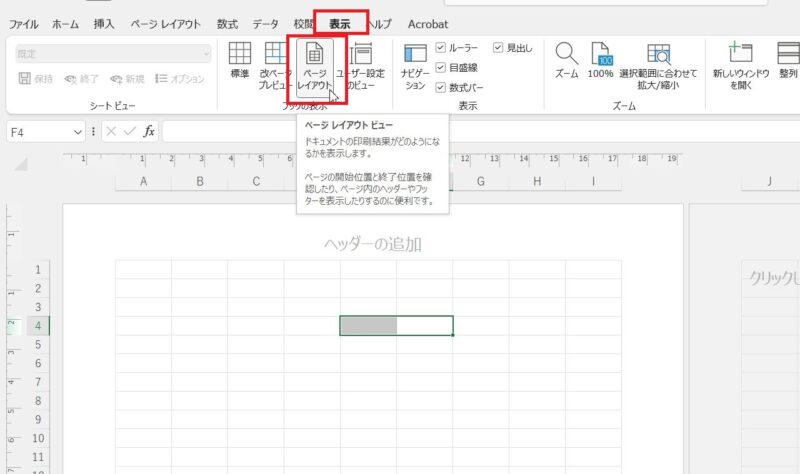Open the ホーム tab
This screenshot has width=800, height=474.
pyautogui.click(x=65, y=24)
